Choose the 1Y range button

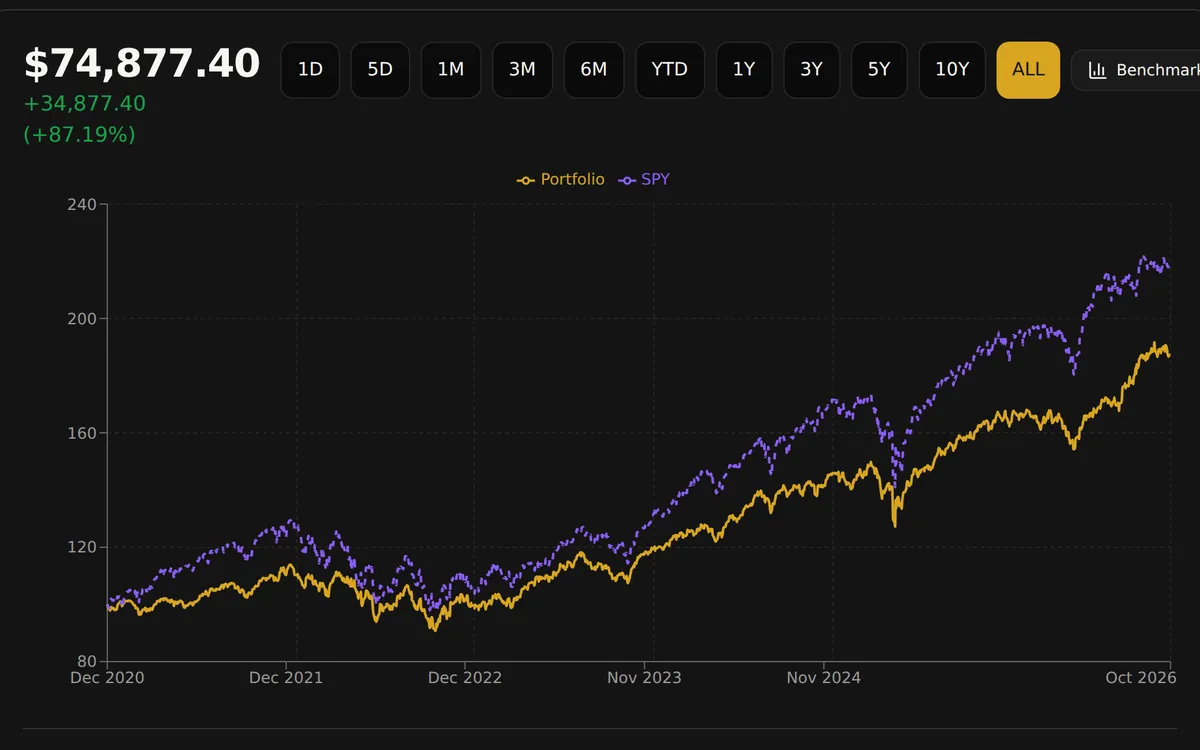coord(744,70)
